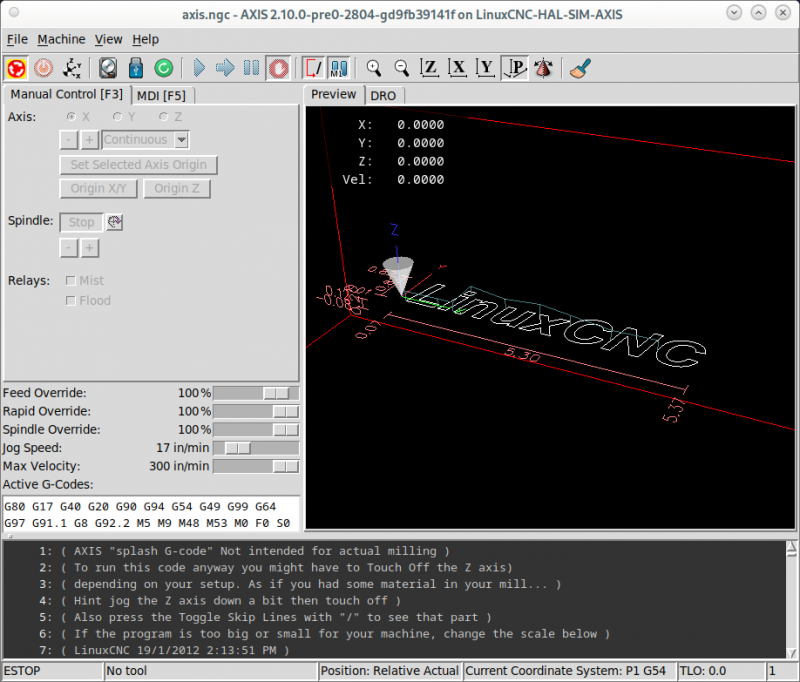
Task: Switch to Y view preset
Action: [x=485, y=68]
